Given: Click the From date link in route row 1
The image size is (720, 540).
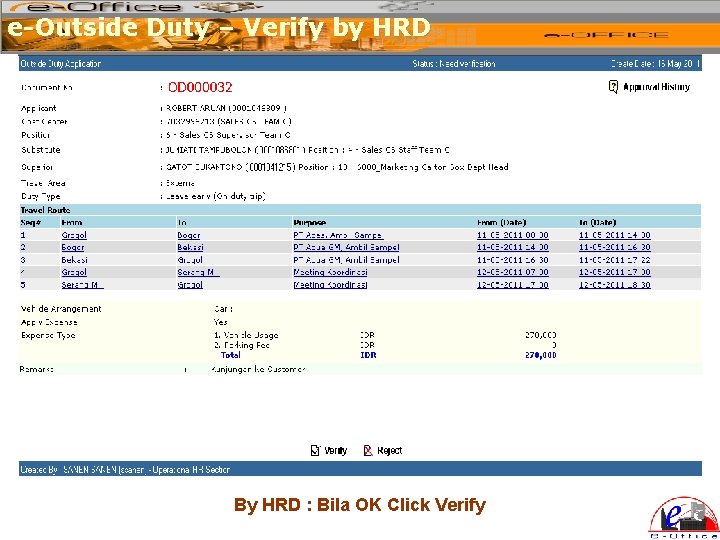Looking at the screenshot, I should [x=512, y=235].
